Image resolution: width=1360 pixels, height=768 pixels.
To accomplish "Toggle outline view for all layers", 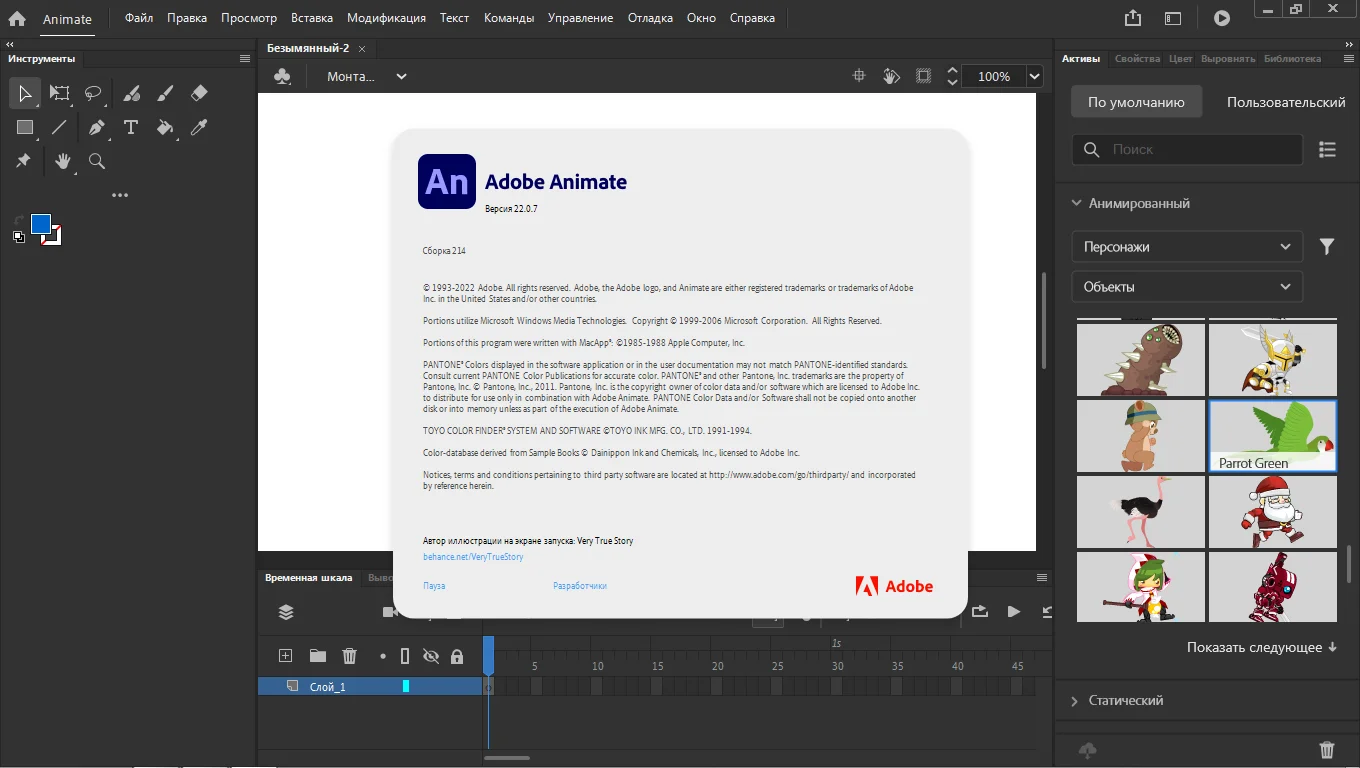I will 405,656.
